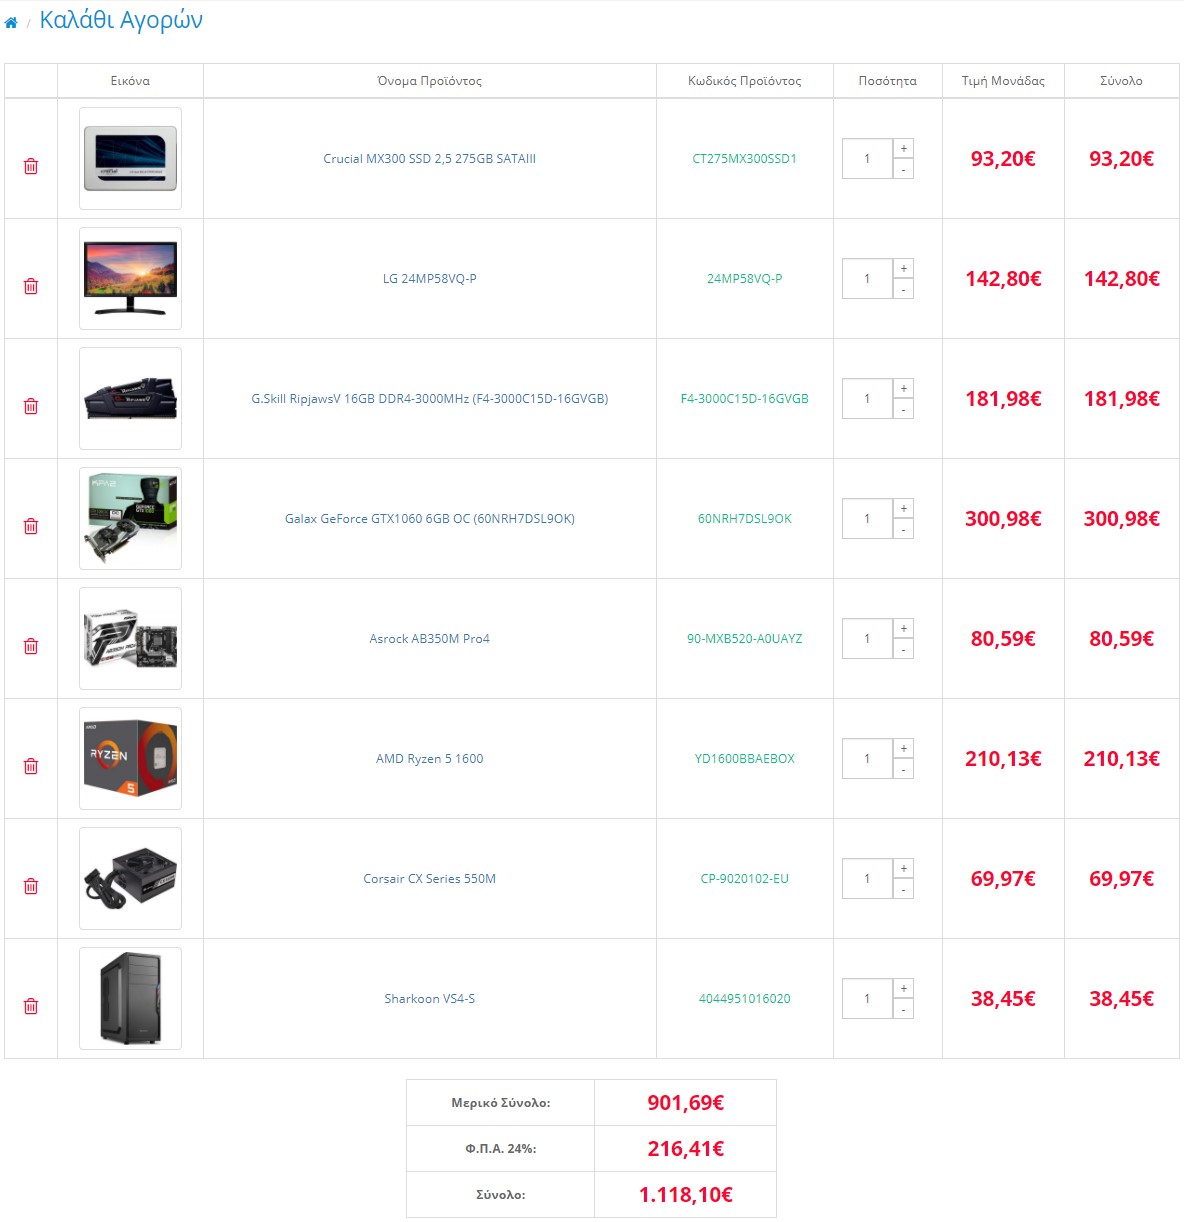Viewport: 1184px width, 1222px height.
Task: Click the LG monitor product thumbnail
Action: (x=131, y=279)
